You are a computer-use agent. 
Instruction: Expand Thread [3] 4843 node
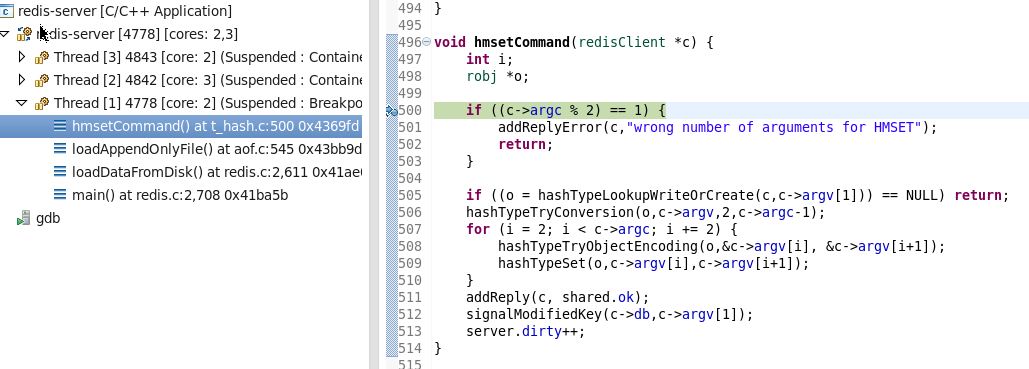pyautogui.click(x=22, y=57)
